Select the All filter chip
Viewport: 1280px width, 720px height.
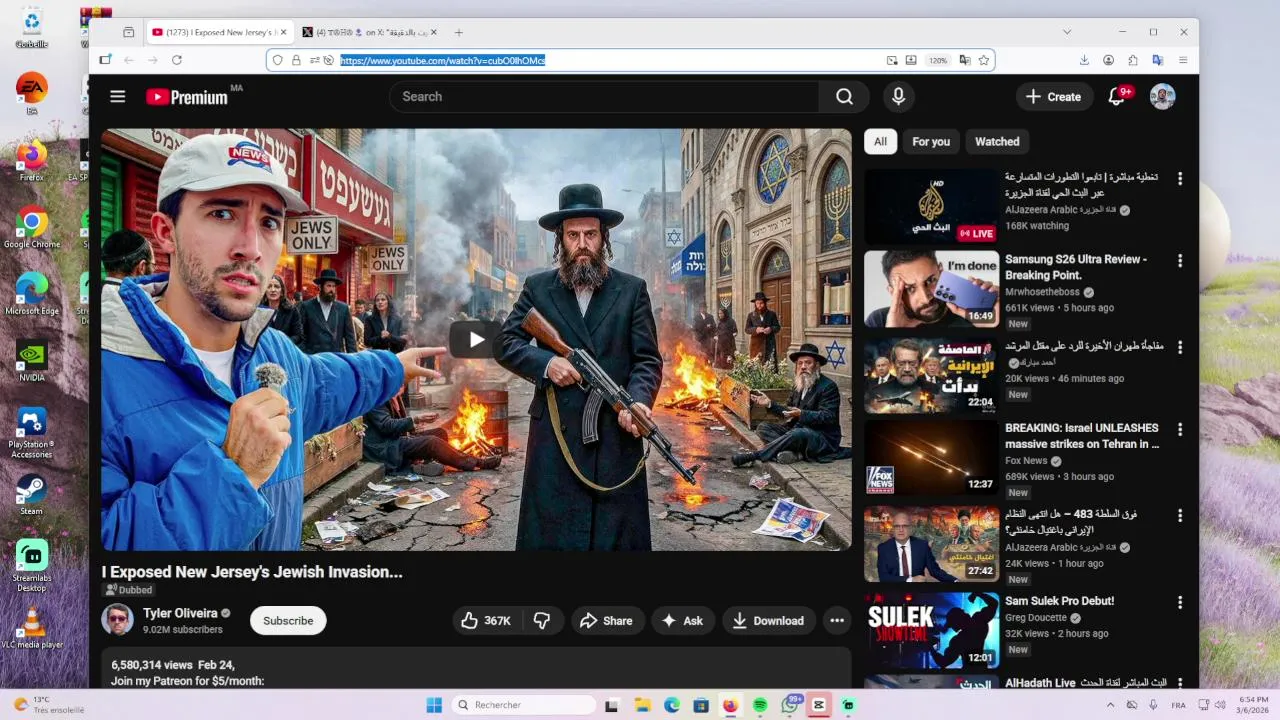pyautogui.click(x=880, y=142)
